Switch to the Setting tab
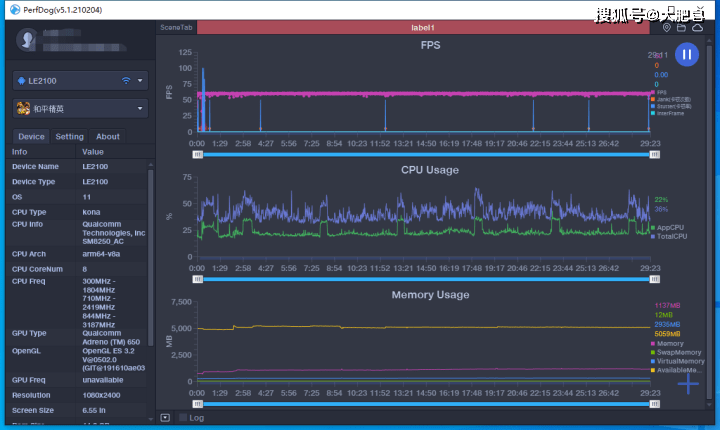Image resolution: width=720 pixels, height=430 pixels. pyautogui.click(x=69, y=136)
